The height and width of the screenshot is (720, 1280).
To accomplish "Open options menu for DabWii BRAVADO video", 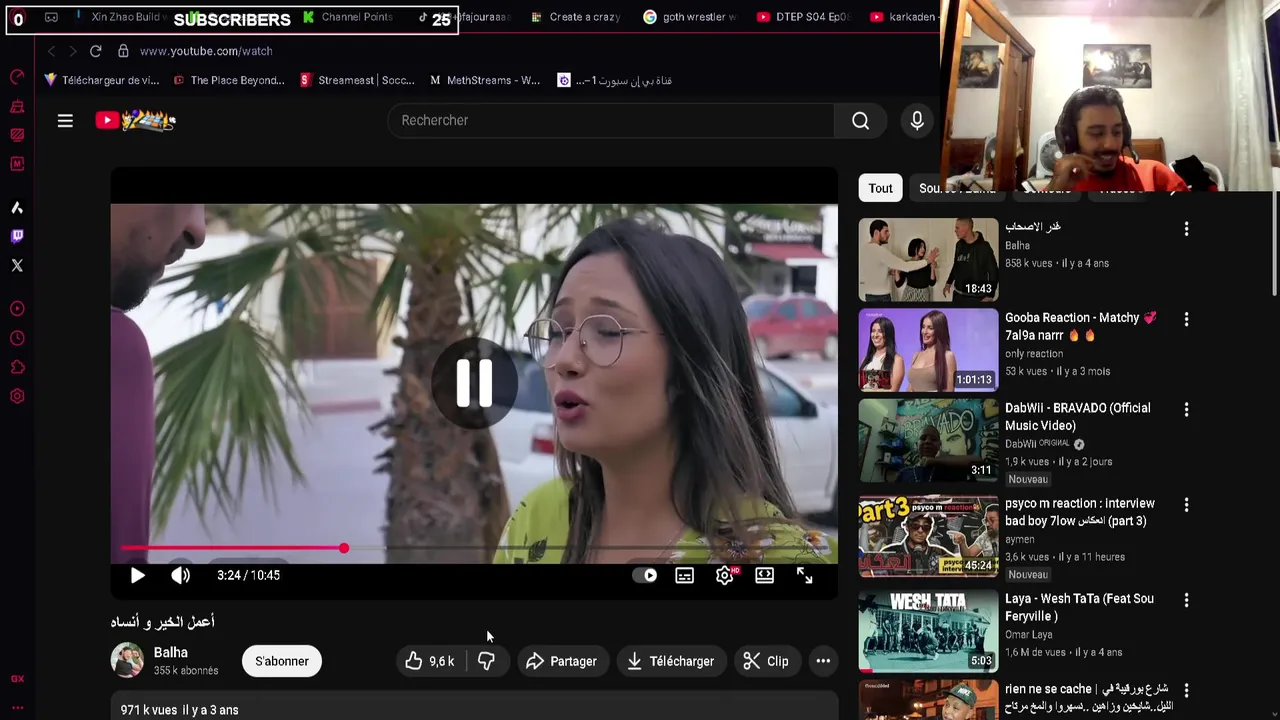I will point(1186,410).
